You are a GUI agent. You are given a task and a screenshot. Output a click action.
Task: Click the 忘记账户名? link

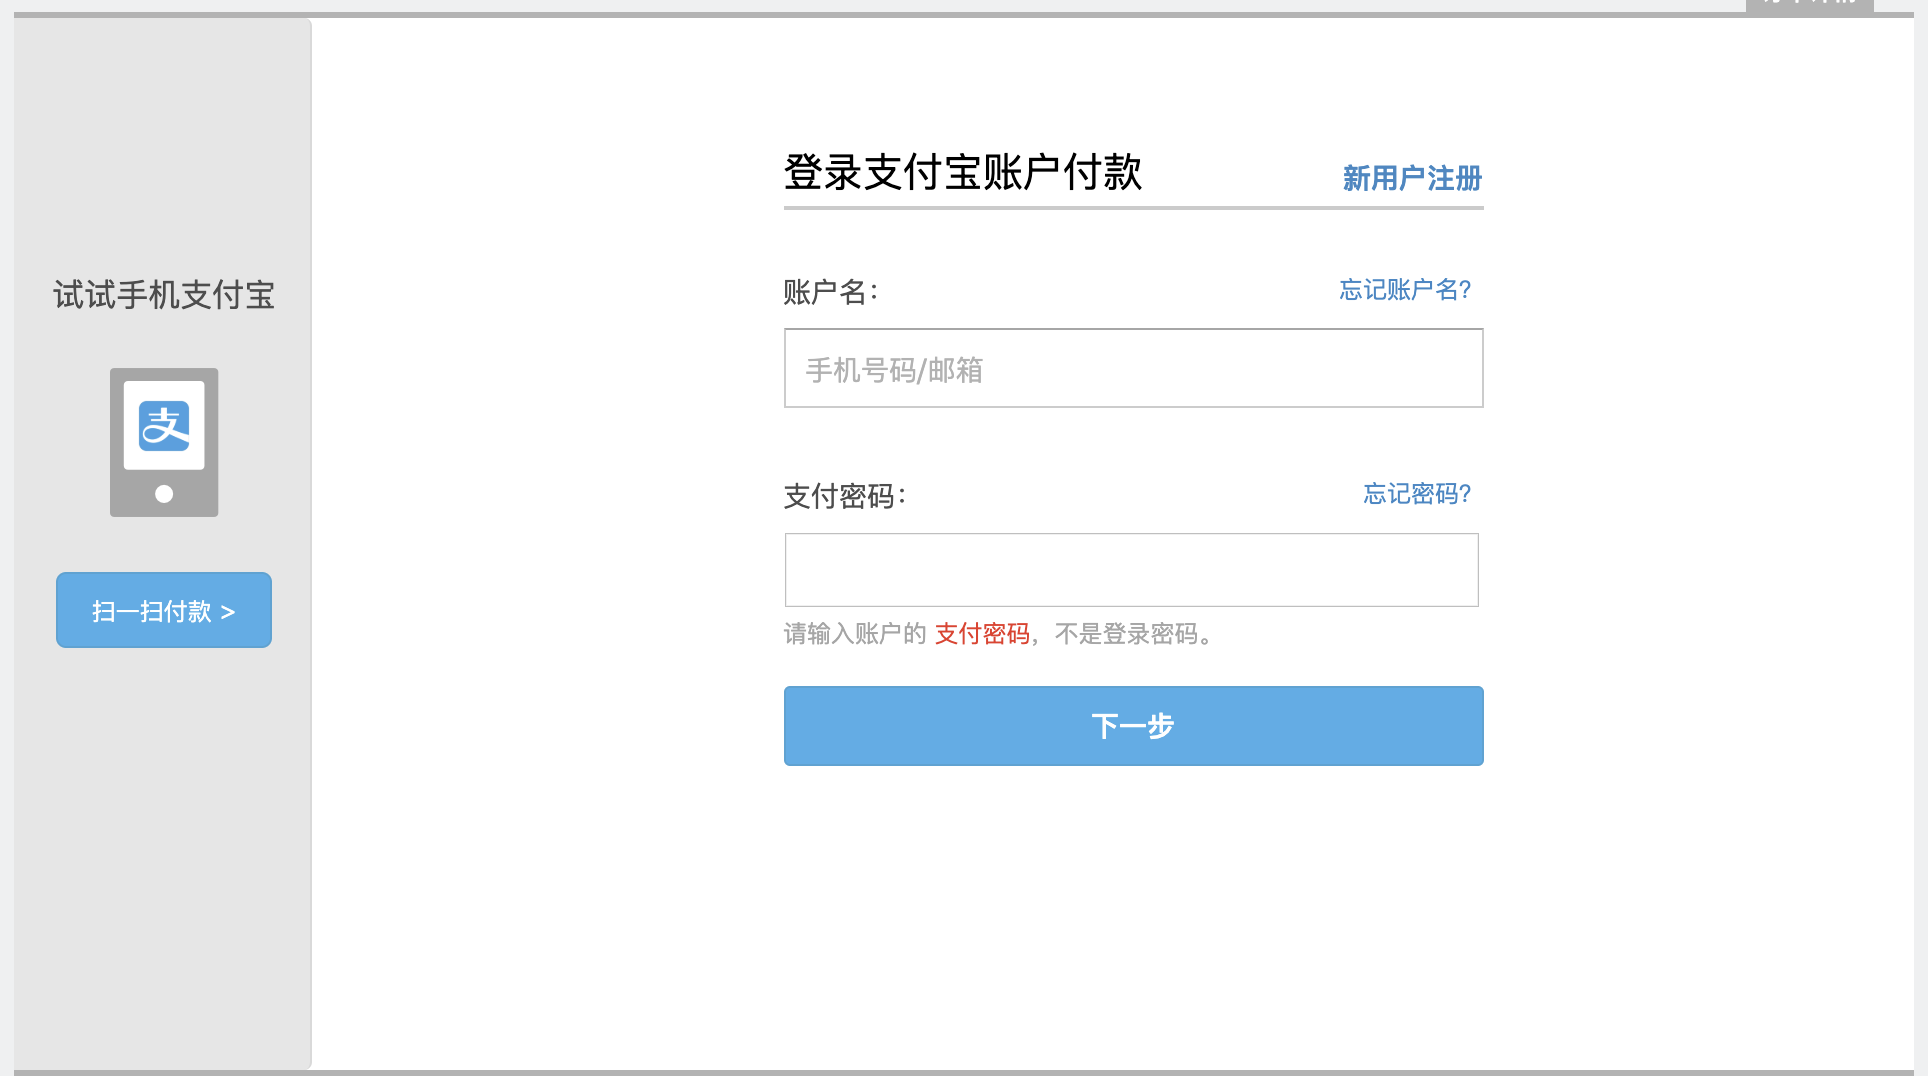pos(1405,290)
